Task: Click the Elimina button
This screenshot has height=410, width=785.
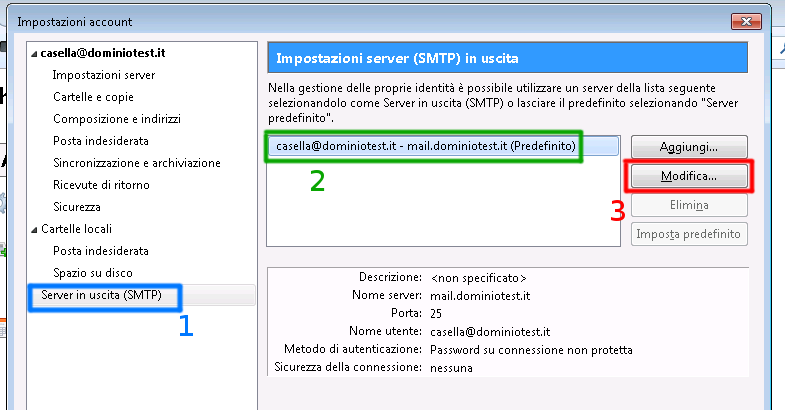Action: coord(689,205)
